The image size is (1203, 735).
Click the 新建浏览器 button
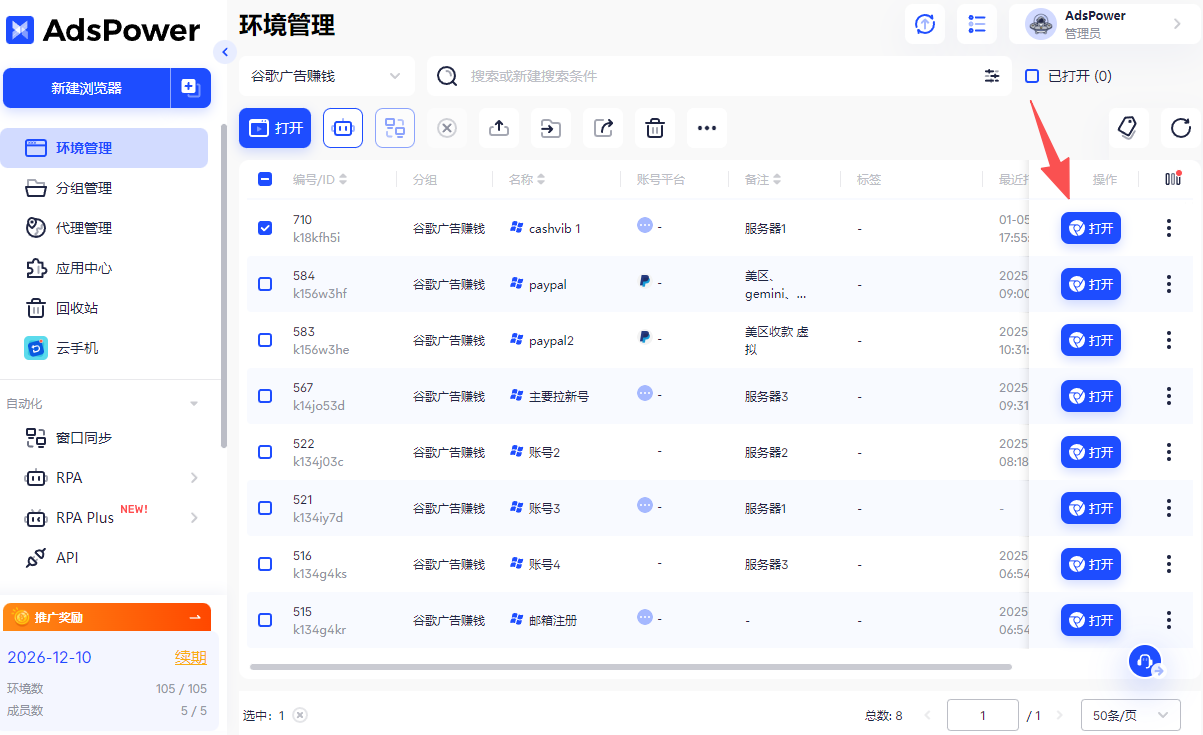87,88
